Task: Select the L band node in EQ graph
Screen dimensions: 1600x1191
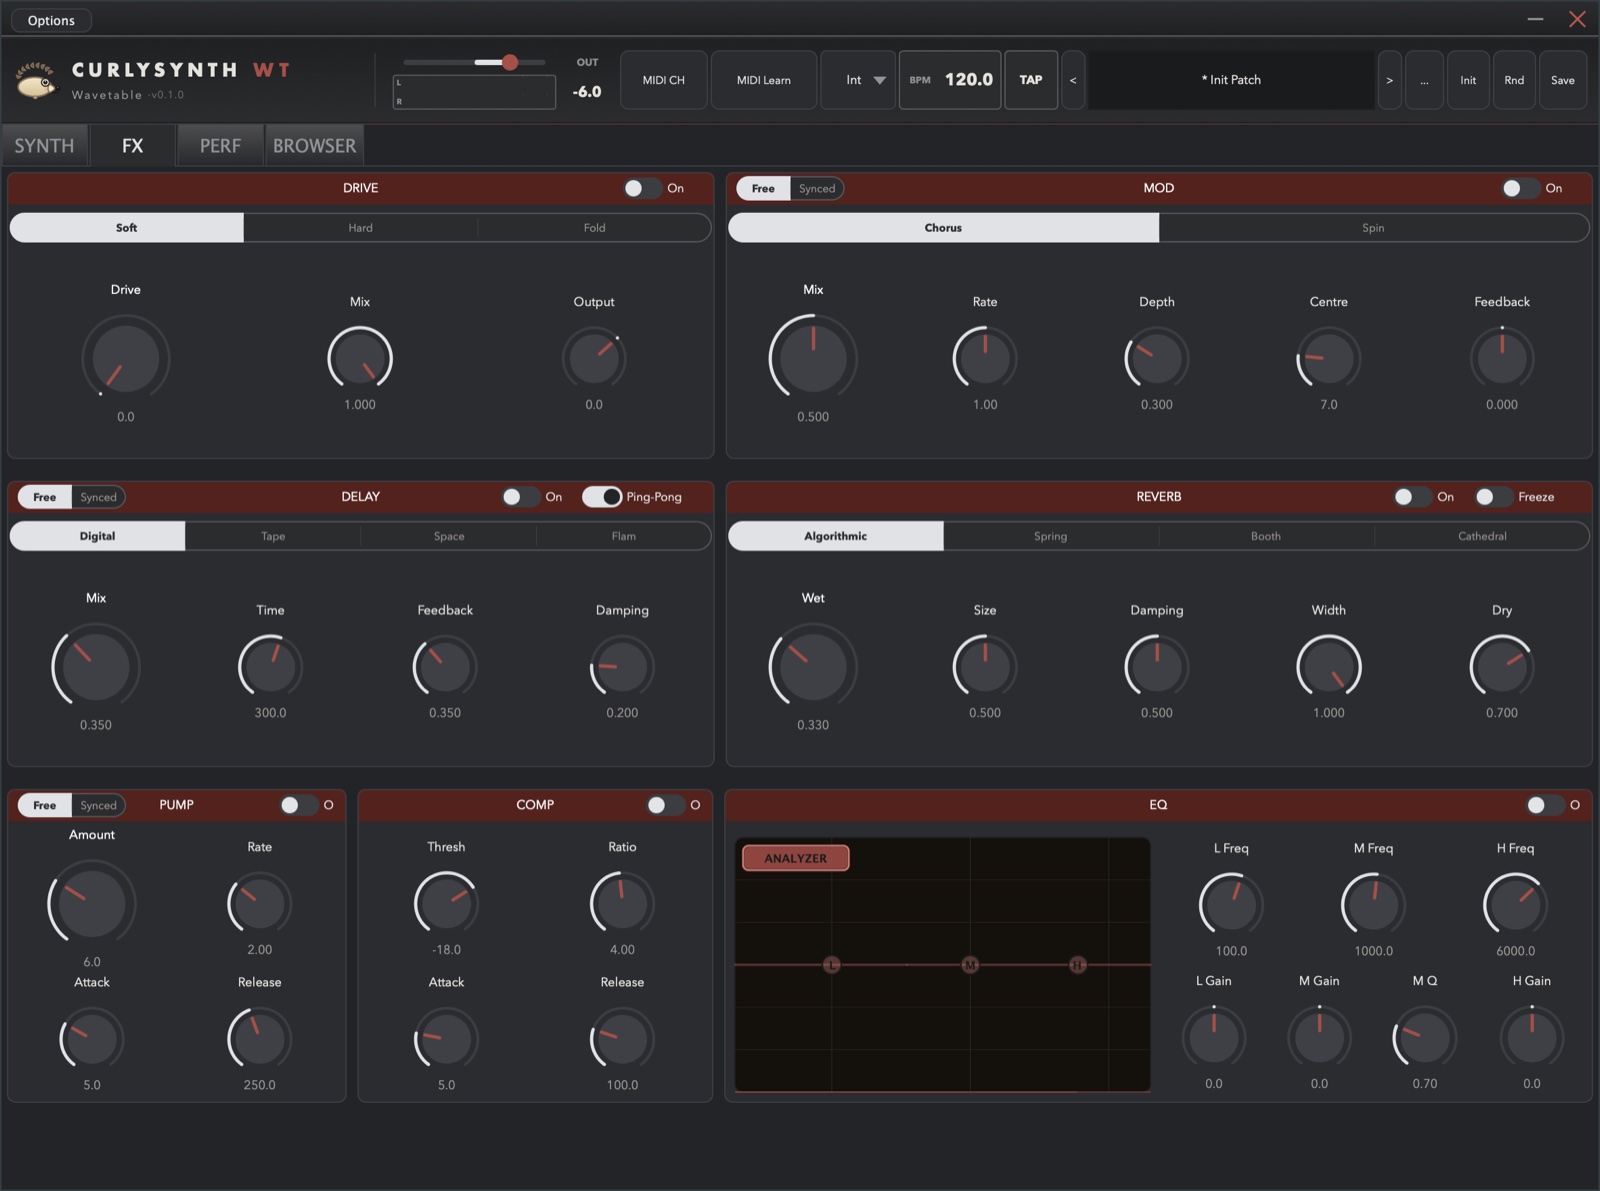Action: coord(831,965)
